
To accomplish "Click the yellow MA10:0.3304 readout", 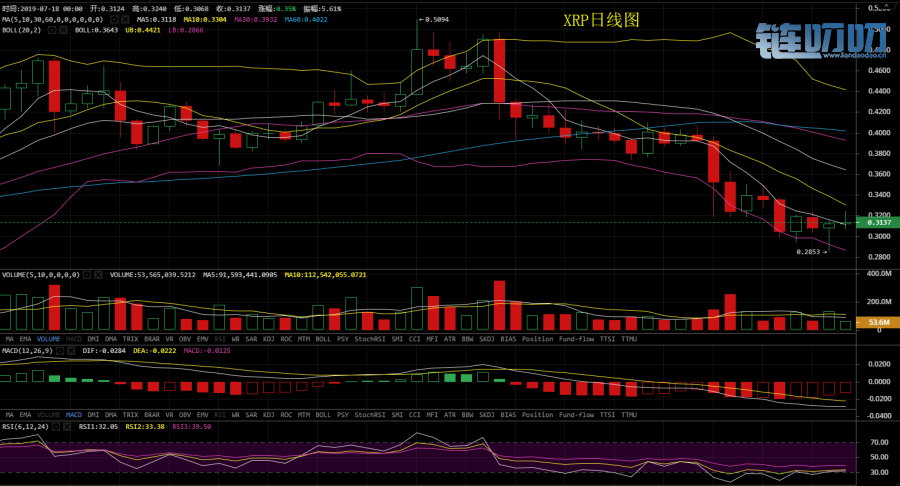I will tap(205, 20).
